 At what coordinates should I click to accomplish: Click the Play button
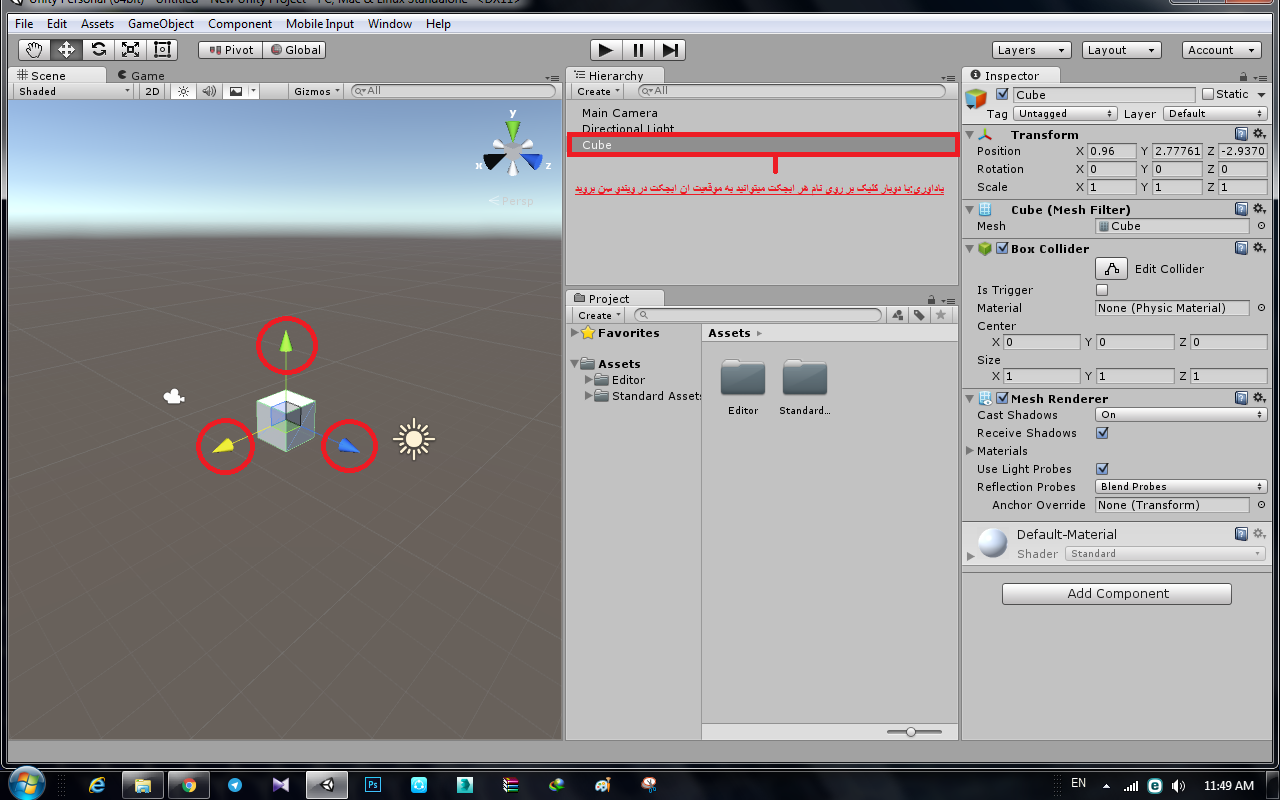point(605,50)
